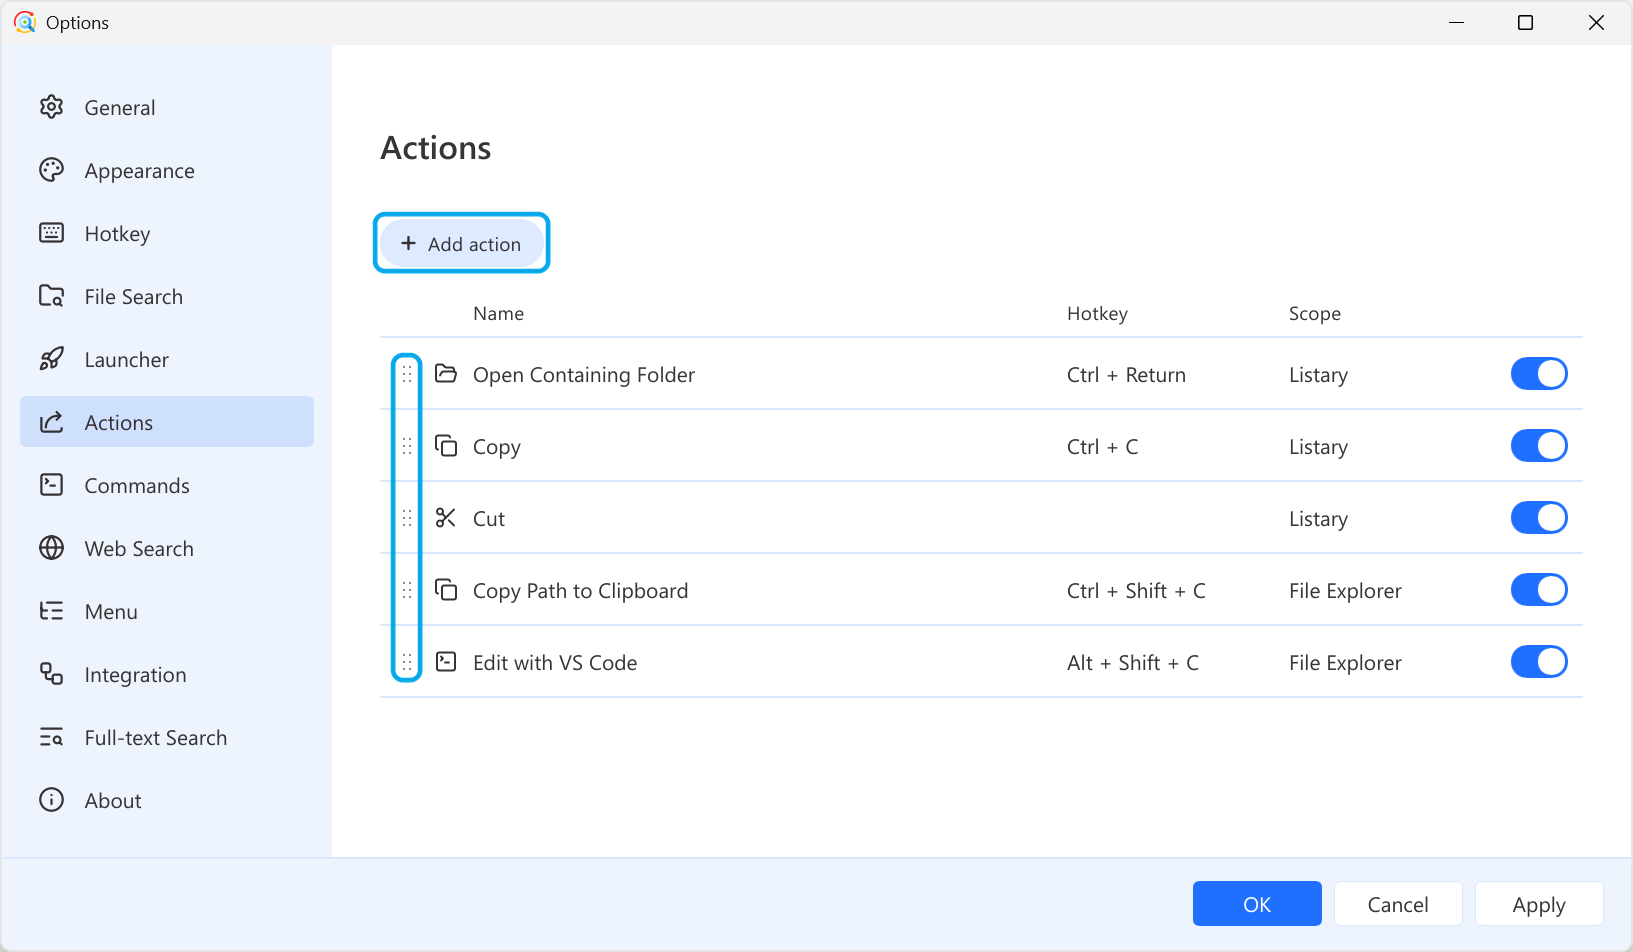The image size is (1633, 952).
Task: Click the Copy Path to Clipboard row icon
Action: click(x=446, y=590)
